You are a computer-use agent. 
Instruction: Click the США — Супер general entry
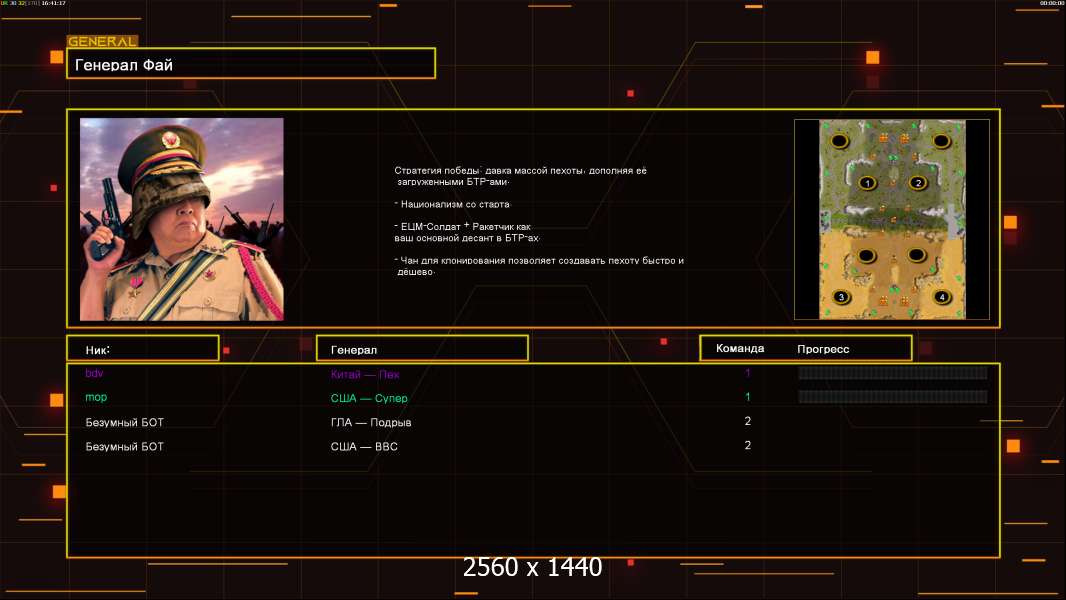click(x=369, y=398)
